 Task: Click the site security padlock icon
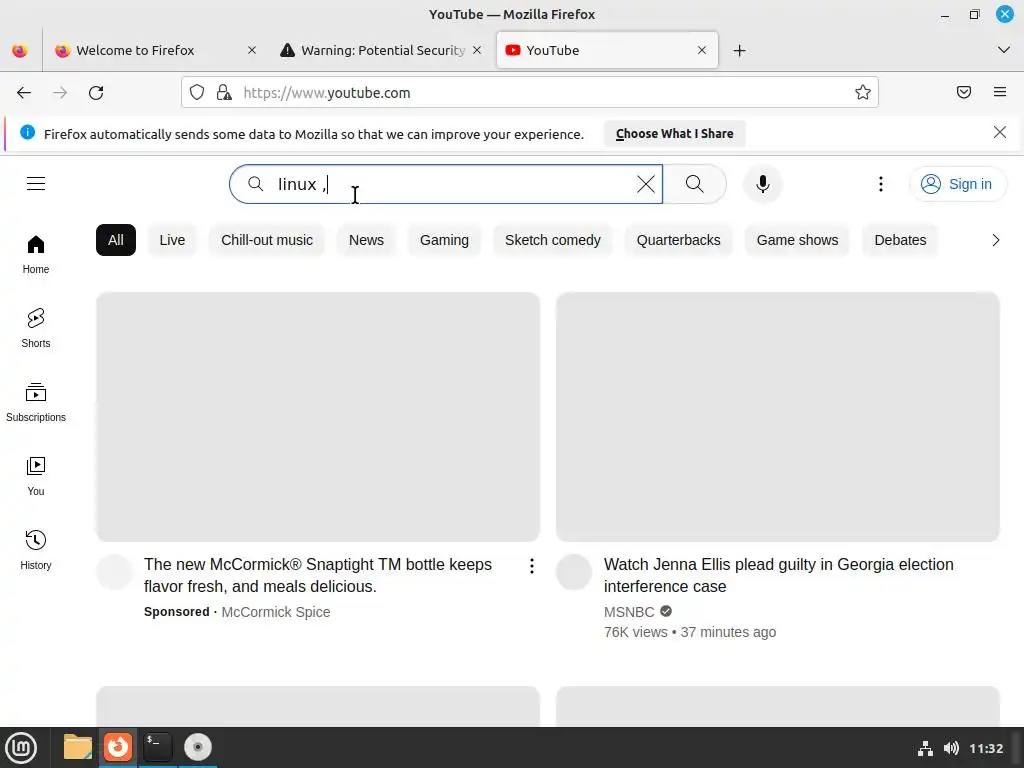[x=224, y=92]
